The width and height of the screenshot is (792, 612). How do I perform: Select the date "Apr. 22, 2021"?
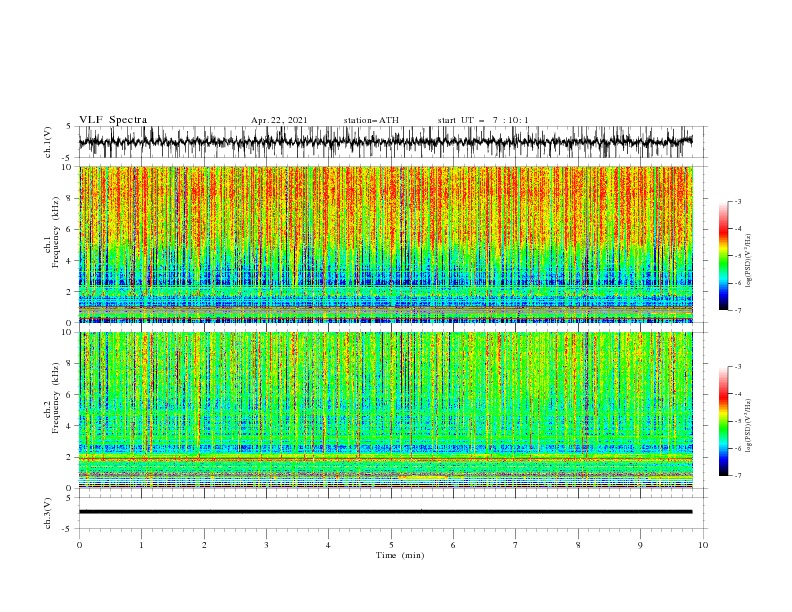[x=279, y=120]
